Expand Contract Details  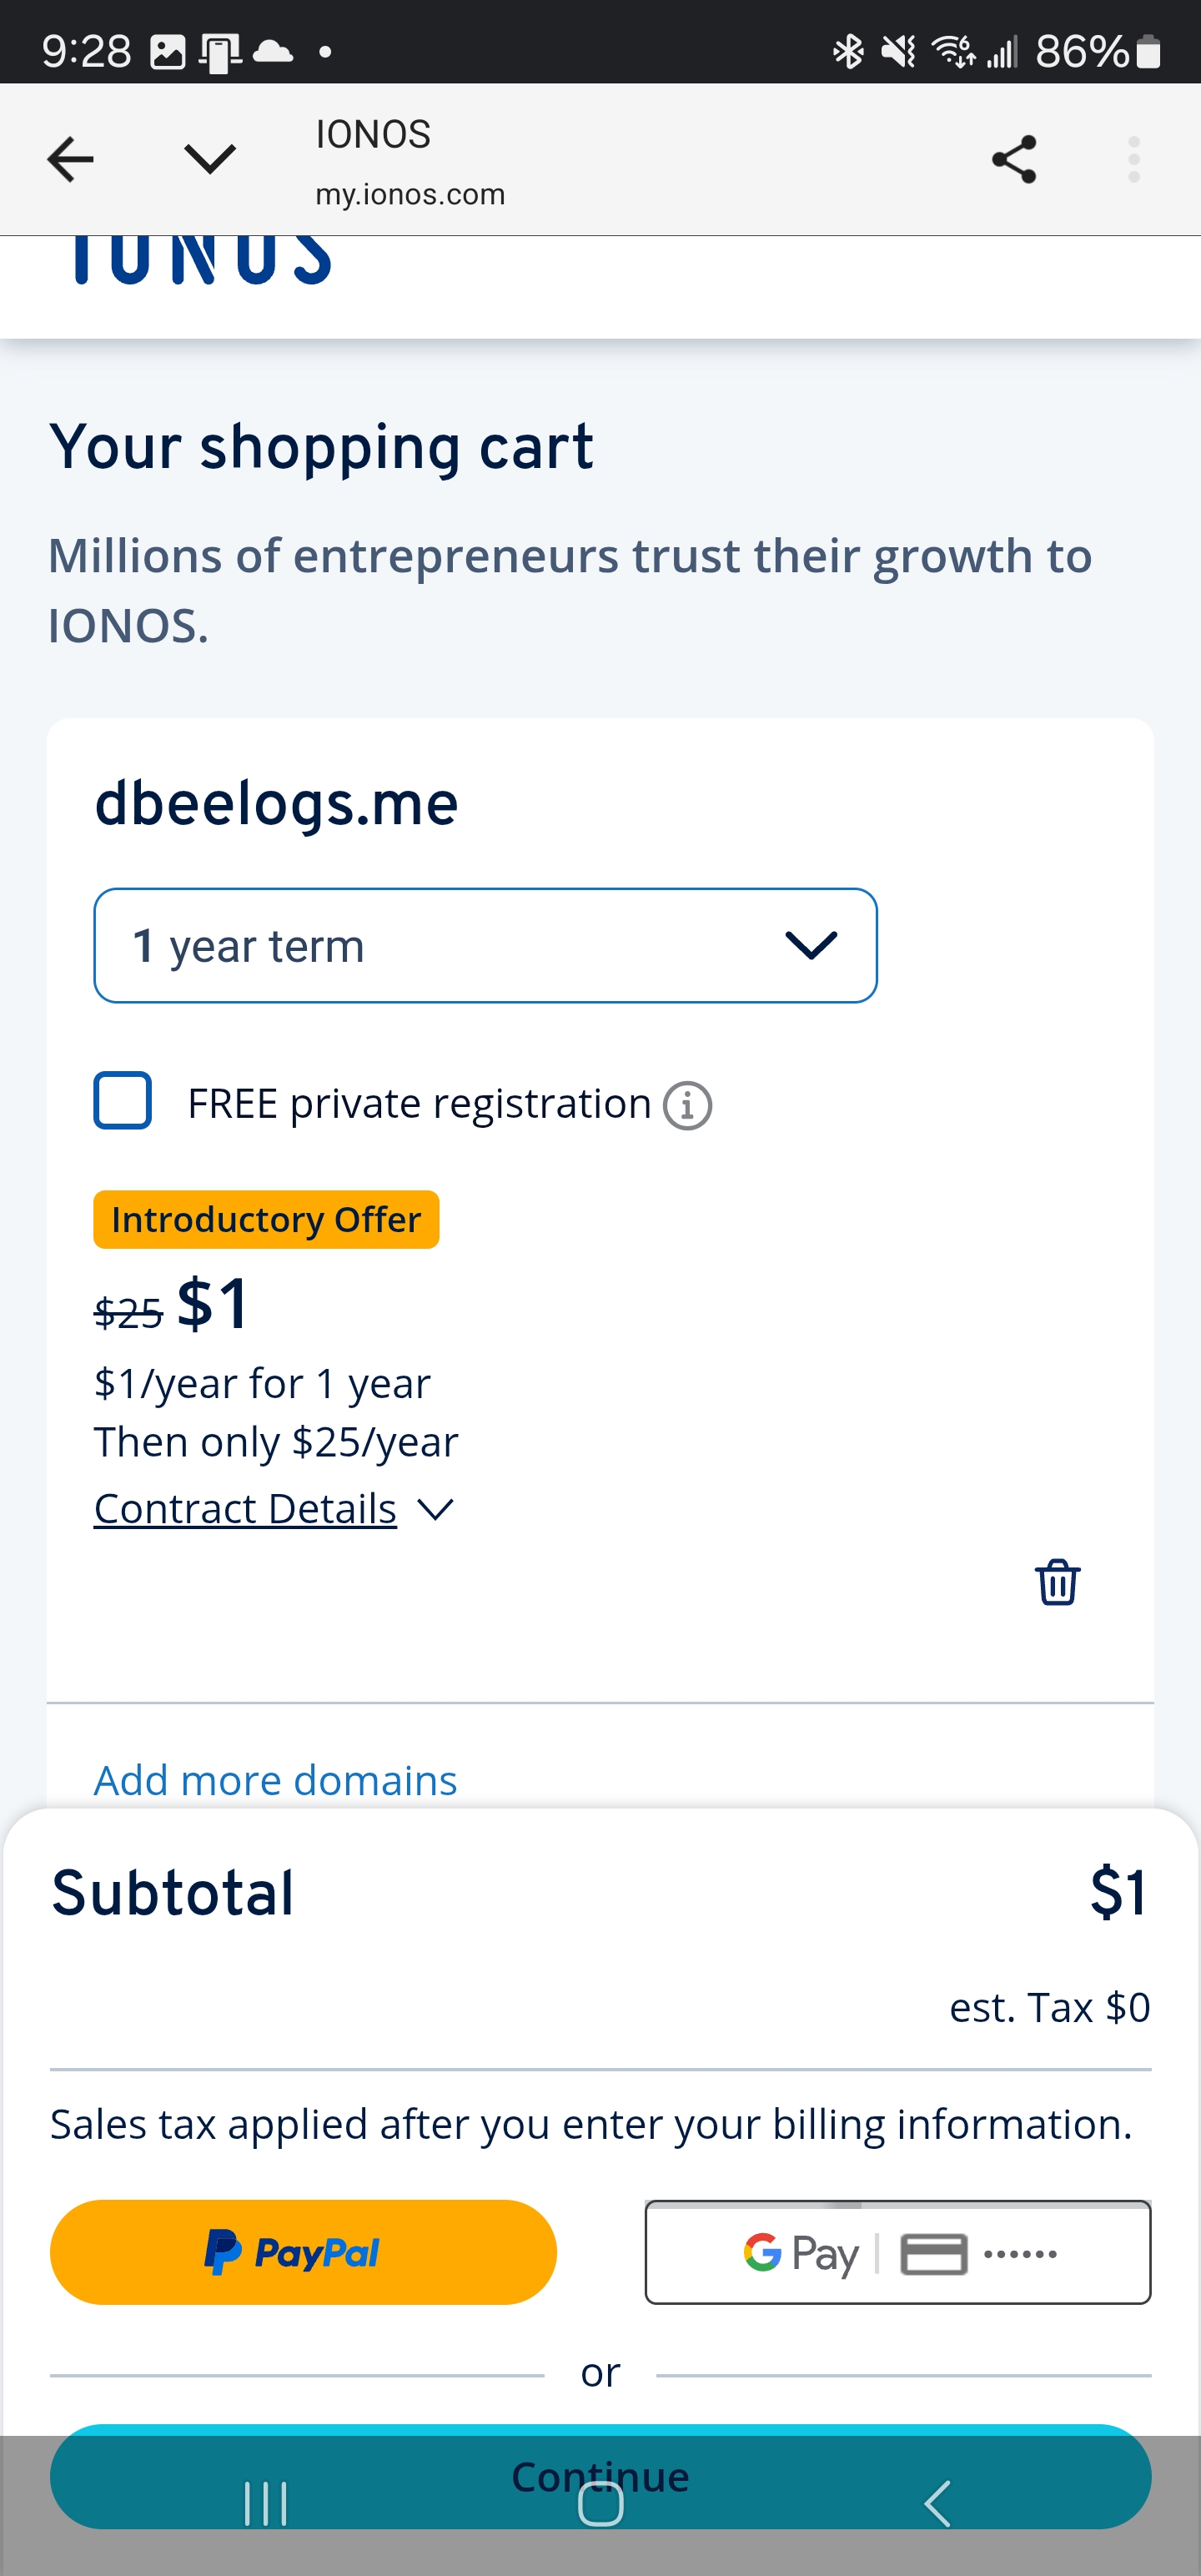274,1508
